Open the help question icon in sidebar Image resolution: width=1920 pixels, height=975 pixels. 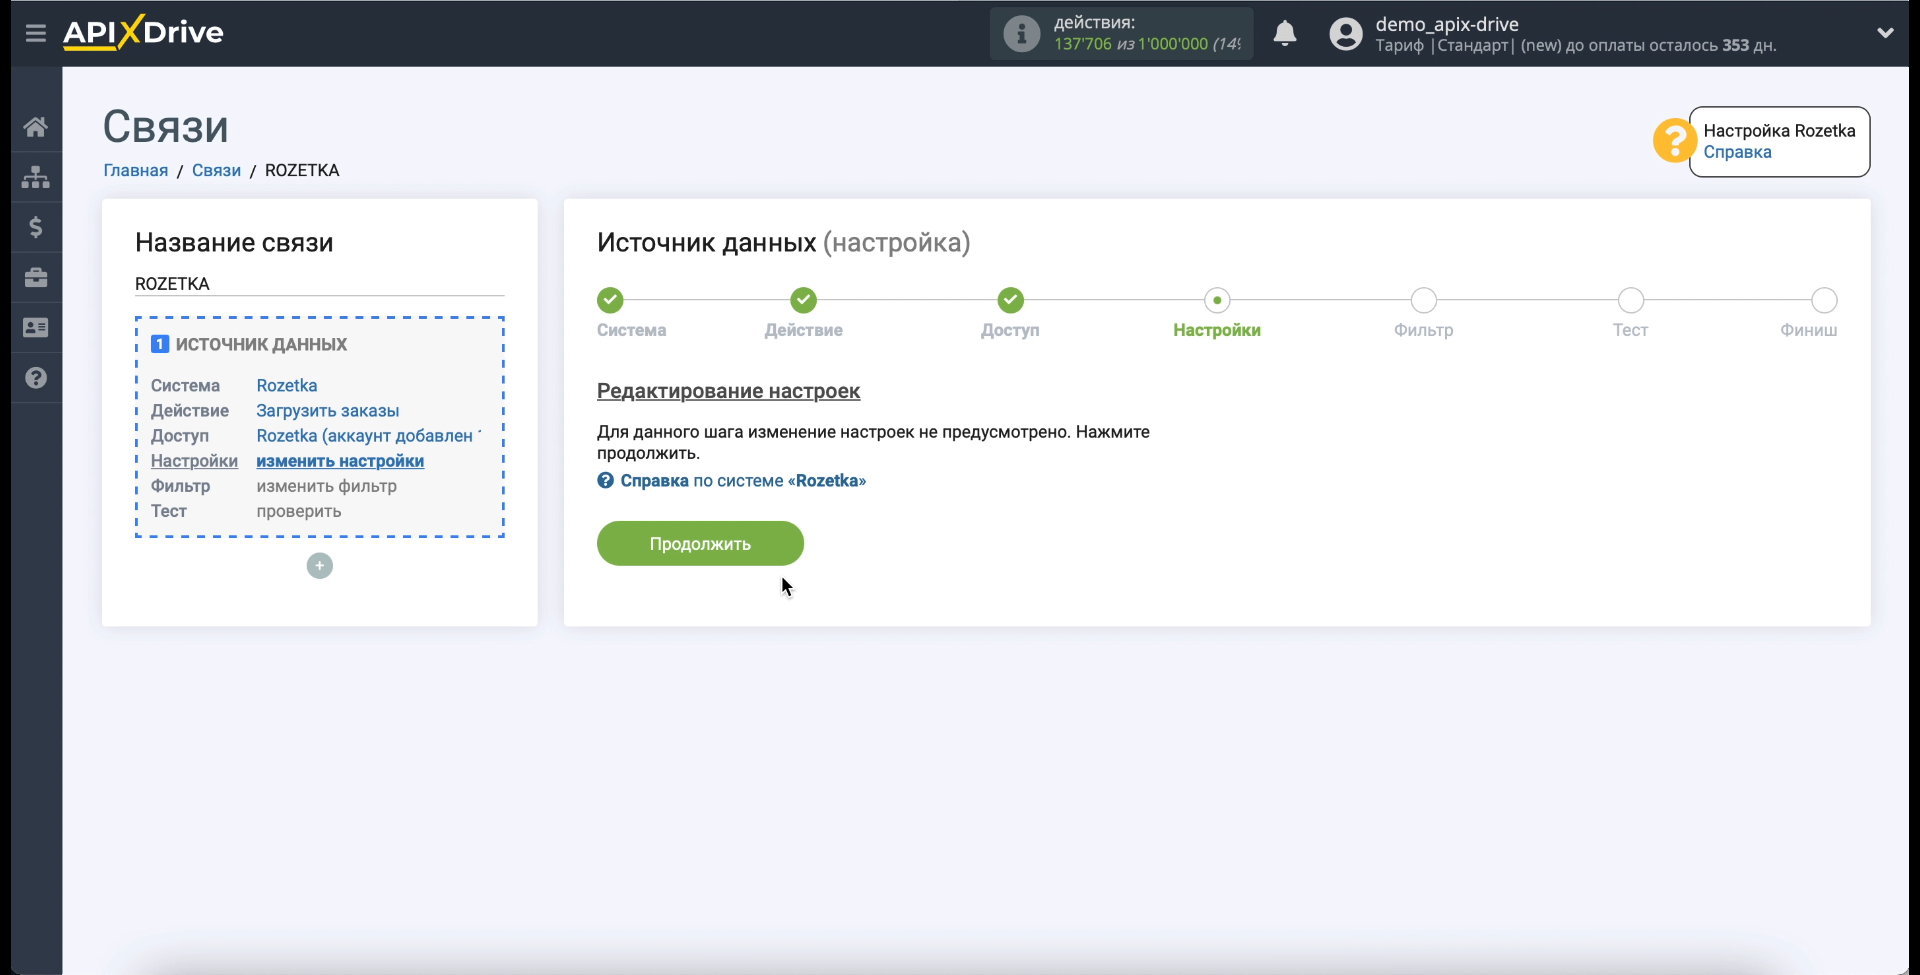click(x=36, y=378)
